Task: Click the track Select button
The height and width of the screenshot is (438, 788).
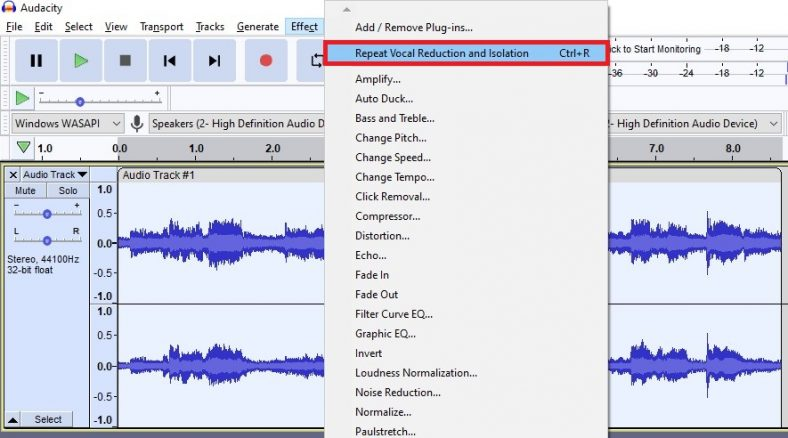Action: 48,419
